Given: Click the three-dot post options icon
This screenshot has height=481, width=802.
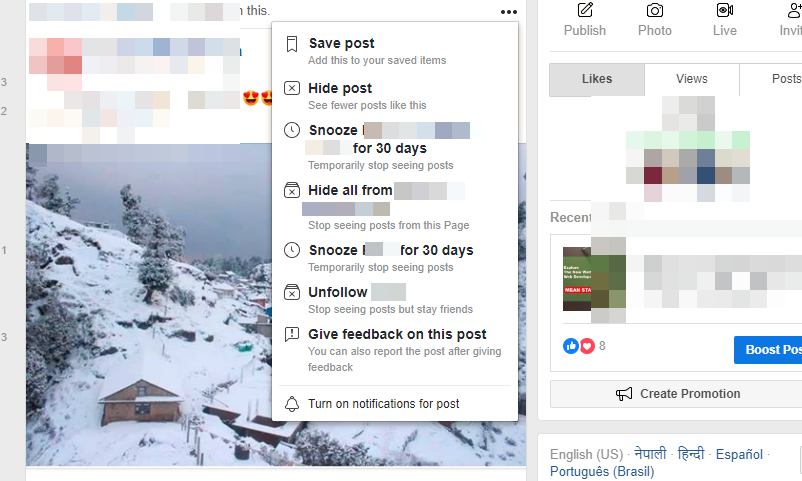Looking at the screenshot, I should click(x=508, y=12).
